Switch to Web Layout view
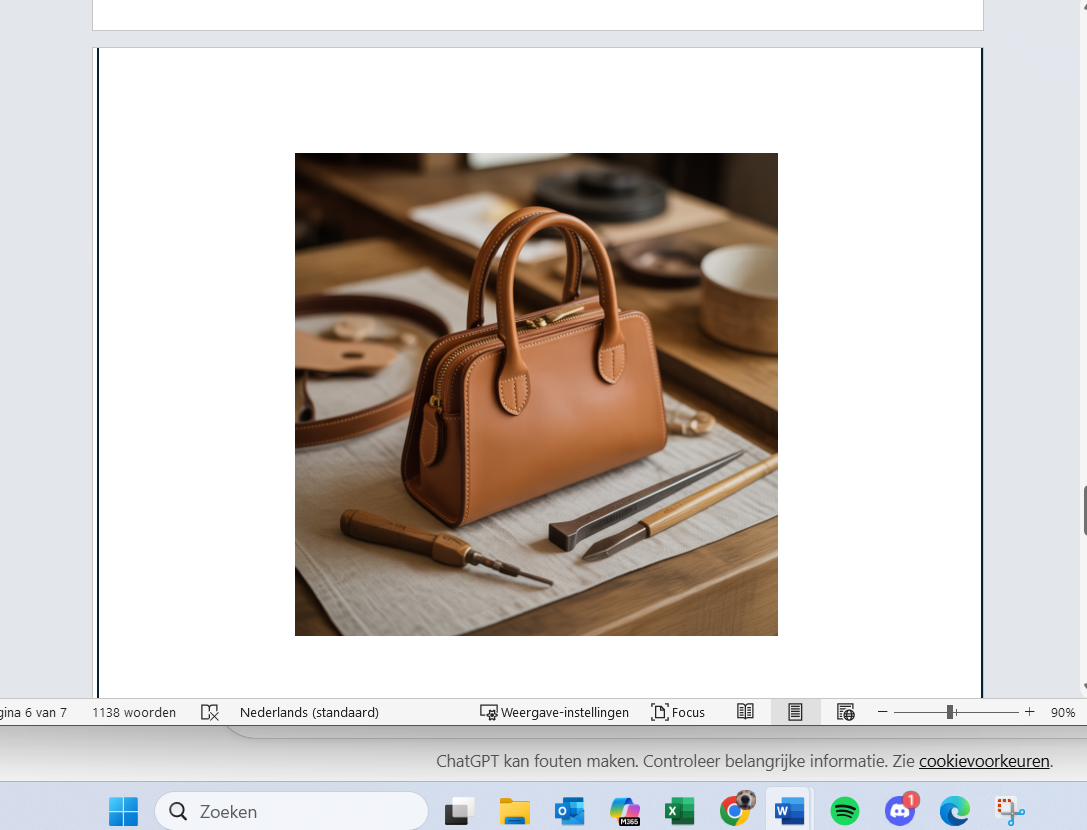 tap(846, 712)
